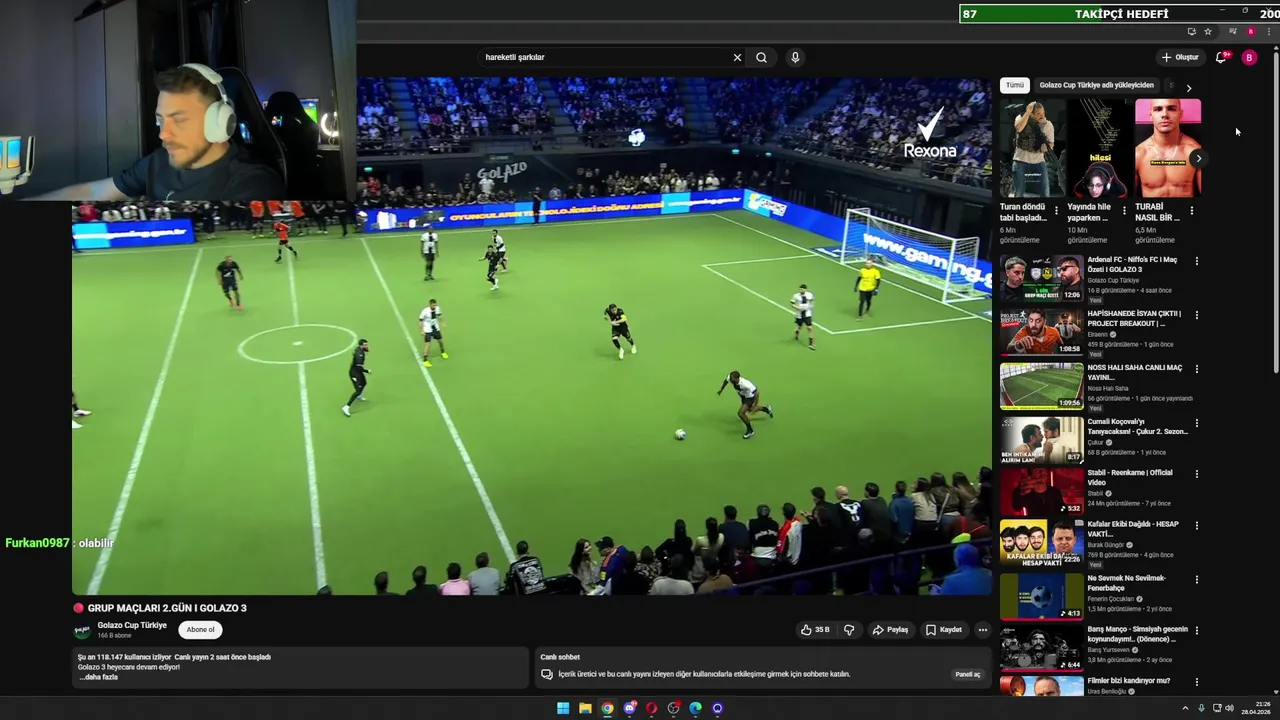1280x720 pixels.
Task: Open the 'TURABİ NASIL BİR' short thumbnail
Action: pos(1167,149)
